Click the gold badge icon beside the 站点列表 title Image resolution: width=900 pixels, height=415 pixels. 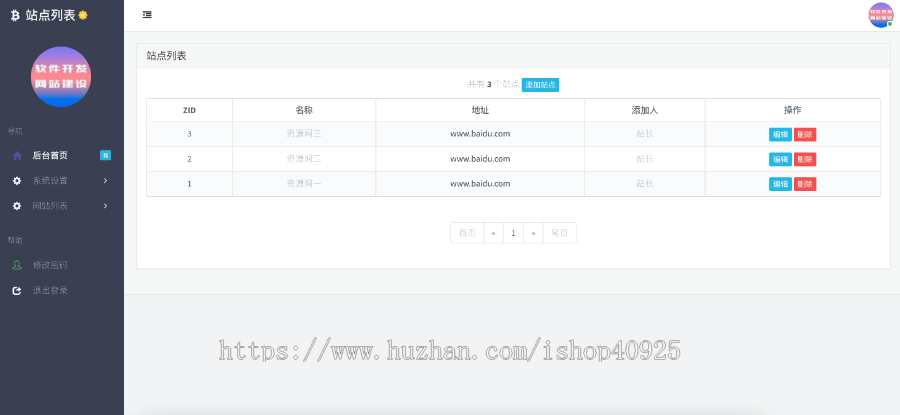[x=83, y=15]
